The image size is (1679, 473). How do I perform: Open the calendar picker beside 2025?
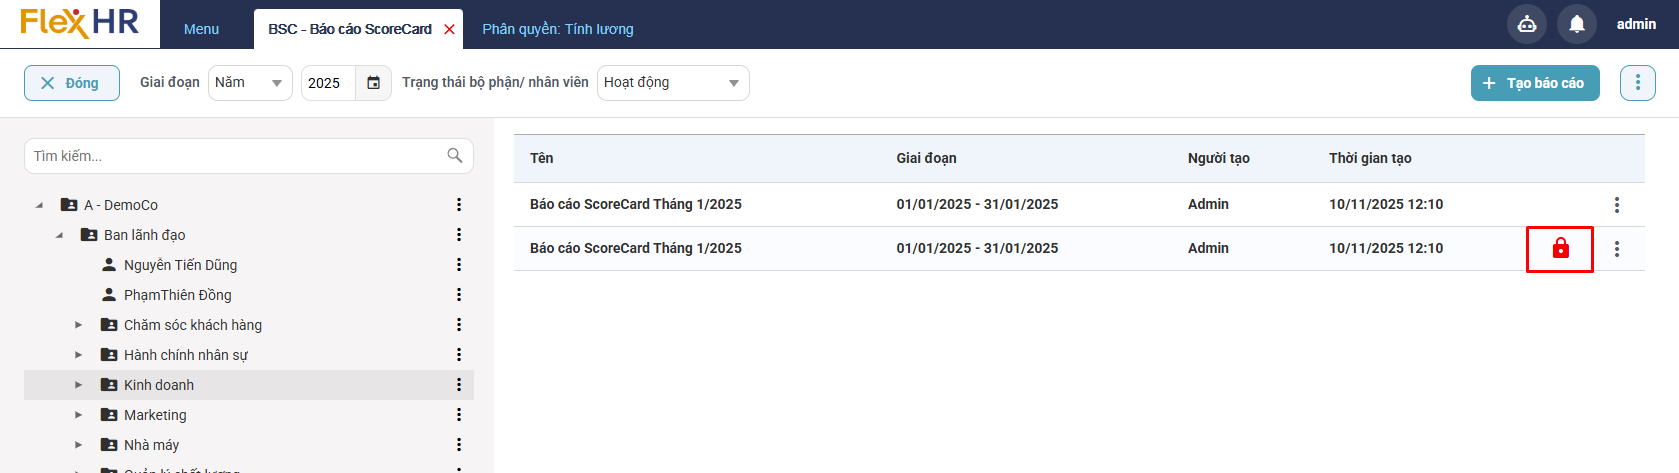tap(373, 83)
